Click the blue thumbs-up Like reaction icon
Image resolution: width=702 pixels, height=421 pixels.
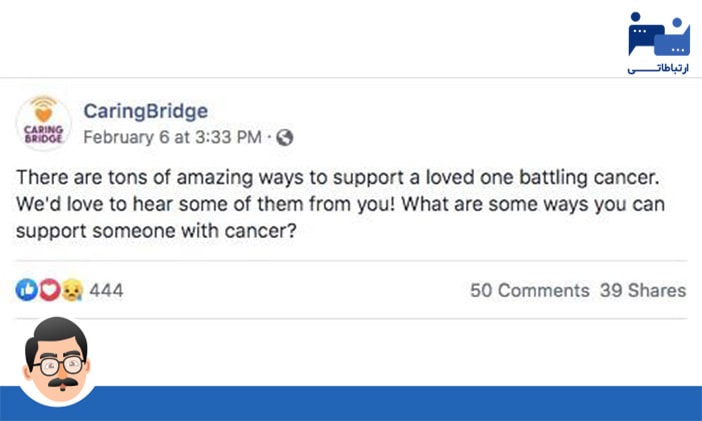tap(27, 290)
